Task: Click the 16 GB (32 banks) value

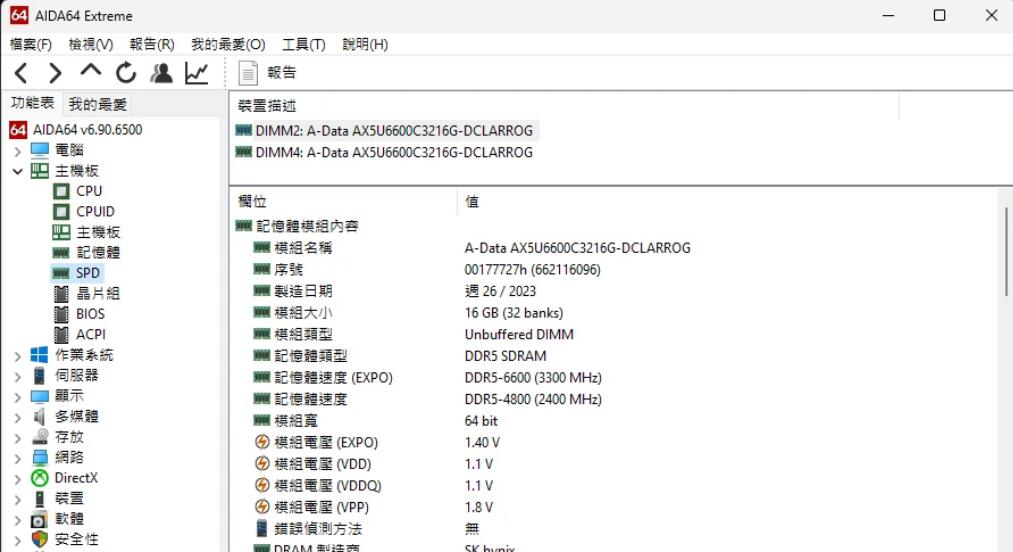Action: pyautogui.click(x=514, y=313)
